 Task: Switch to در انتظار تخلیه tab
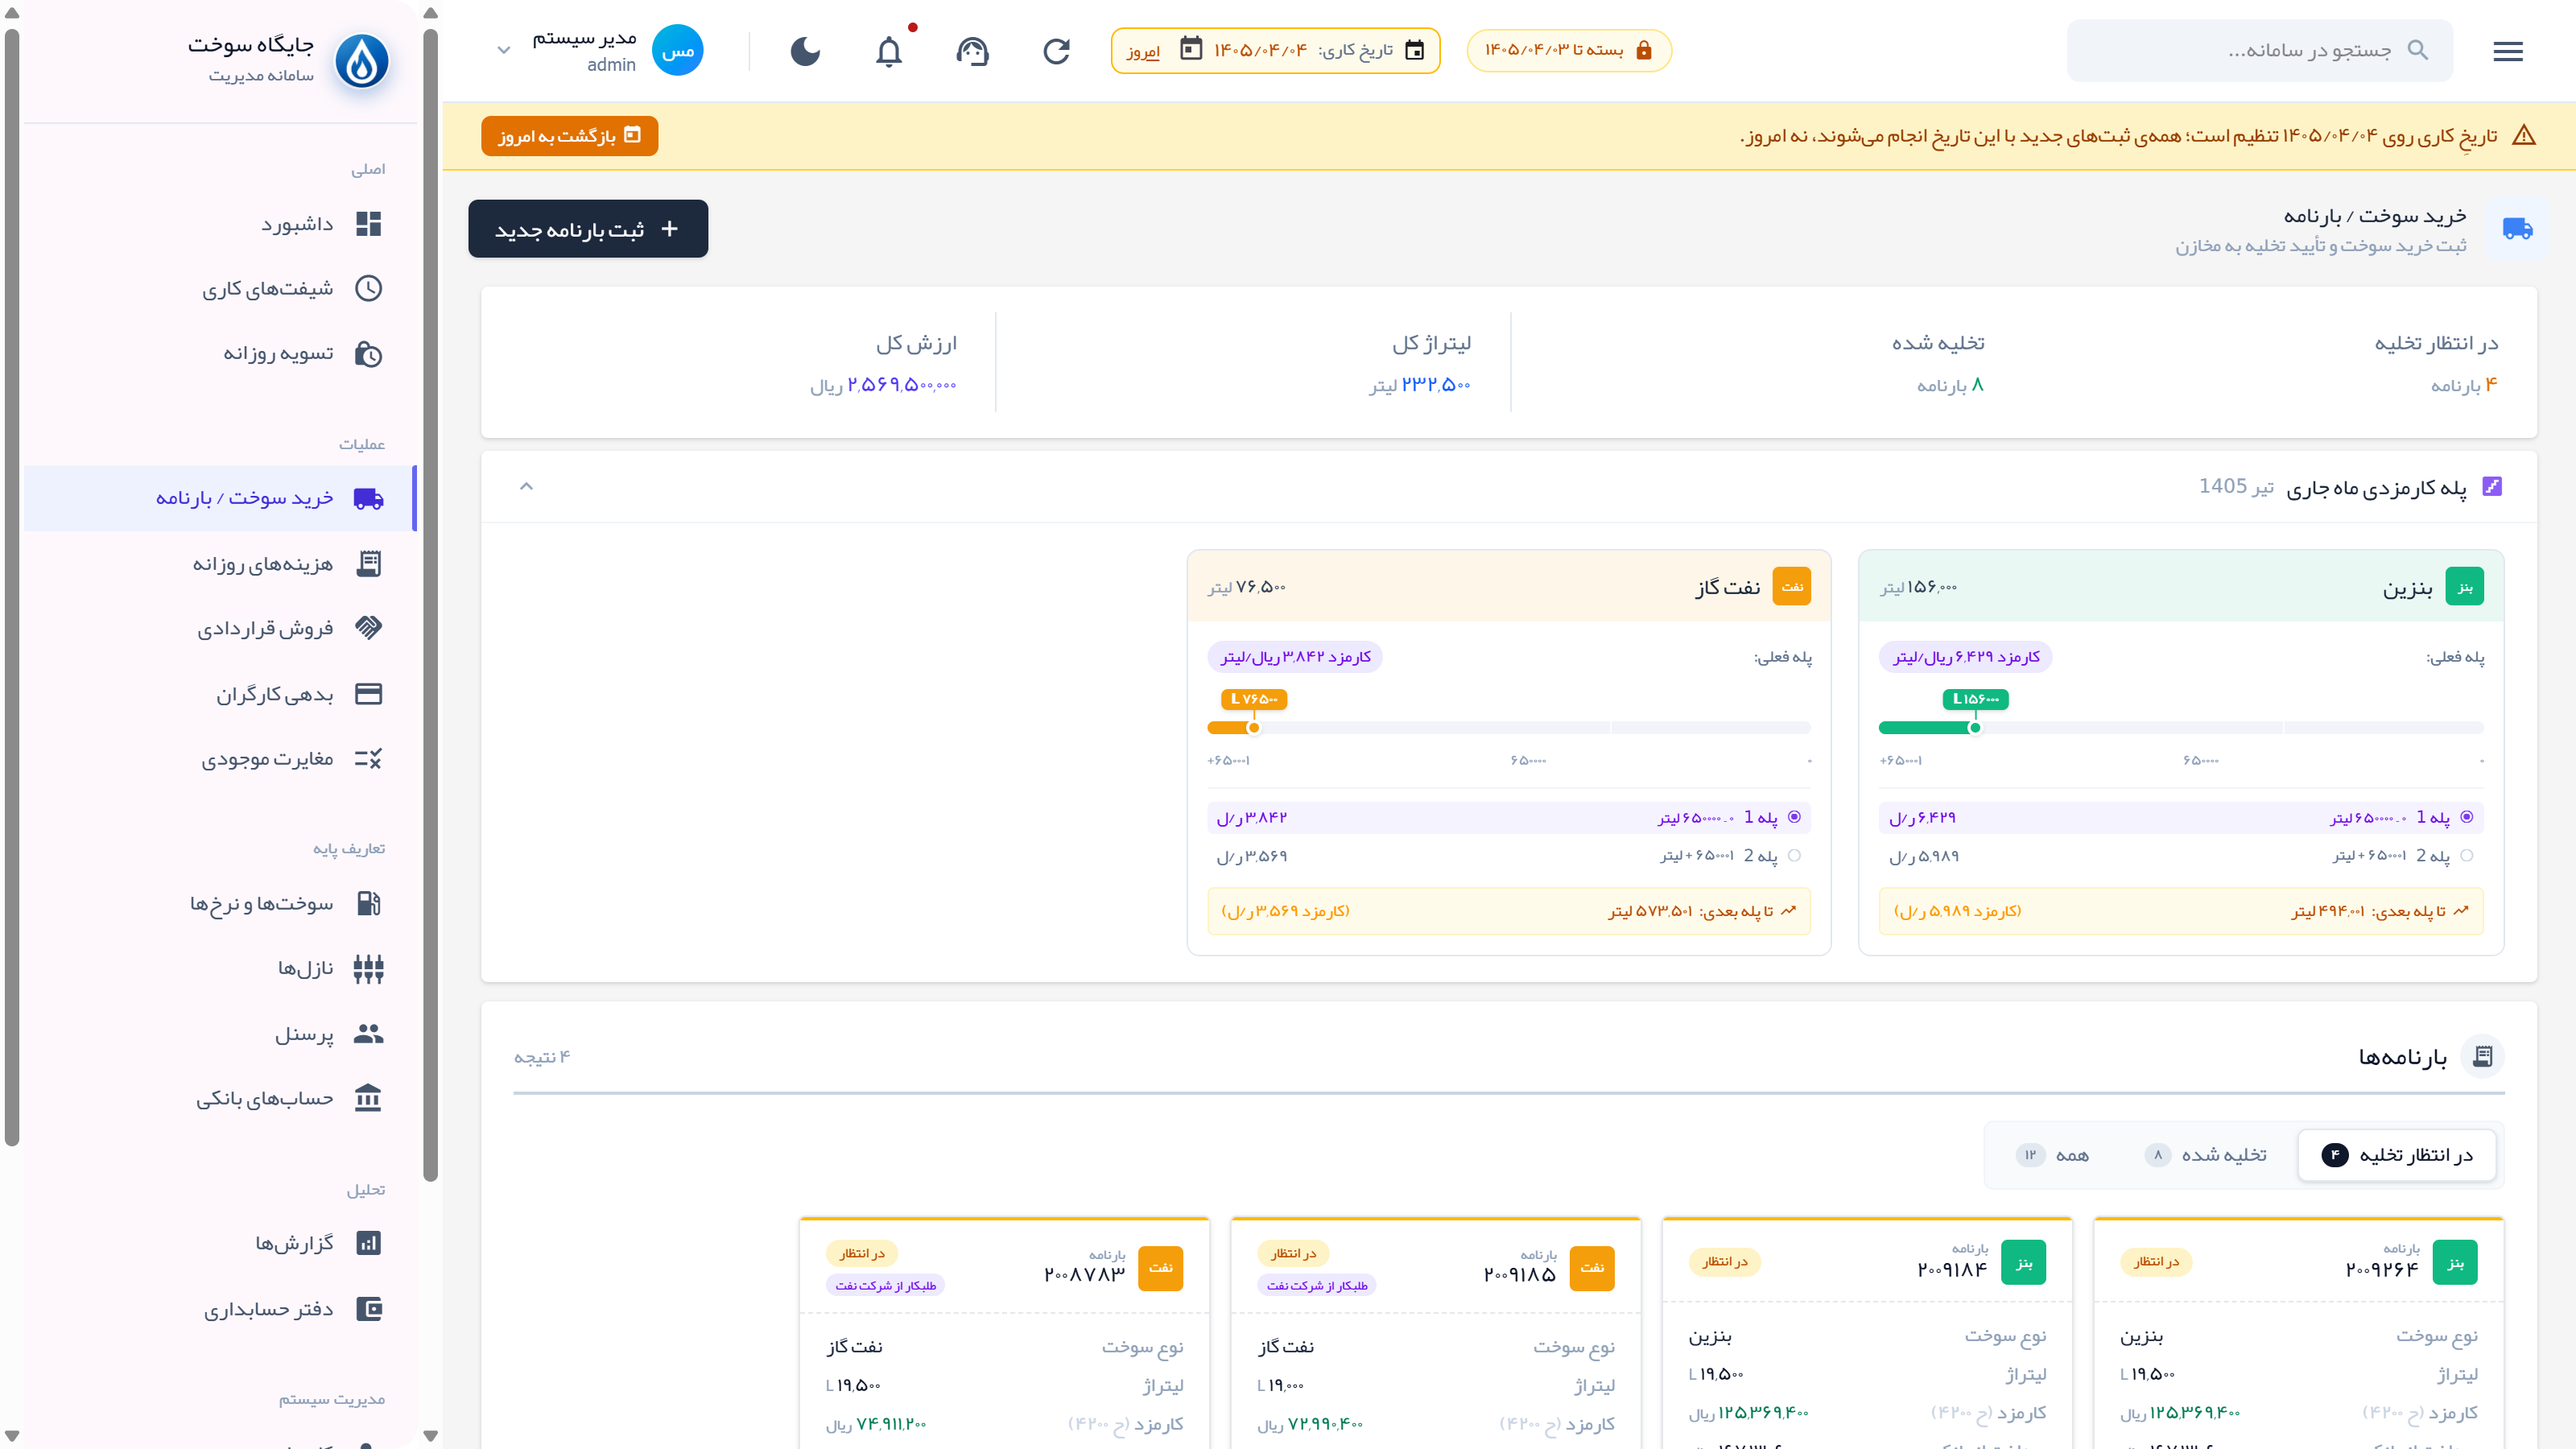tap(2397, 1155)
